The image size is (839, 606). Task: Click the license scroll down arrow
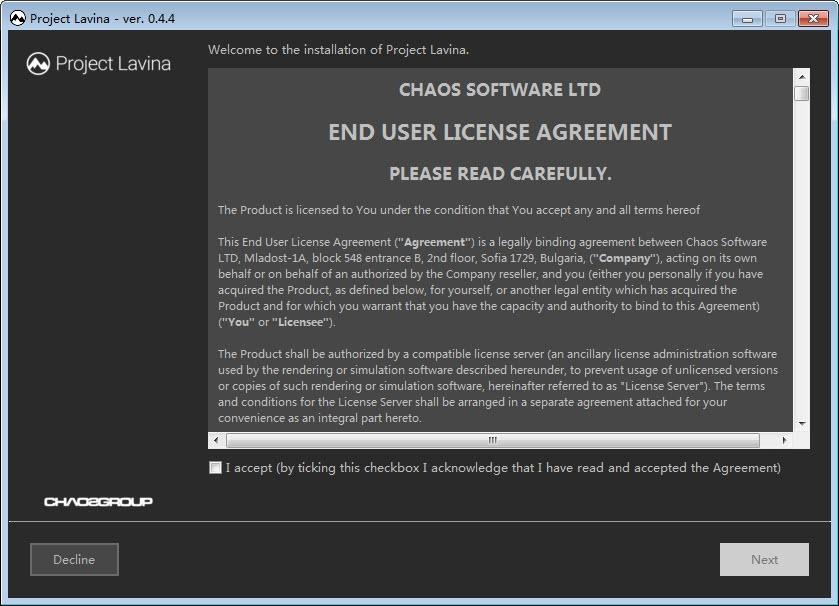802,424
